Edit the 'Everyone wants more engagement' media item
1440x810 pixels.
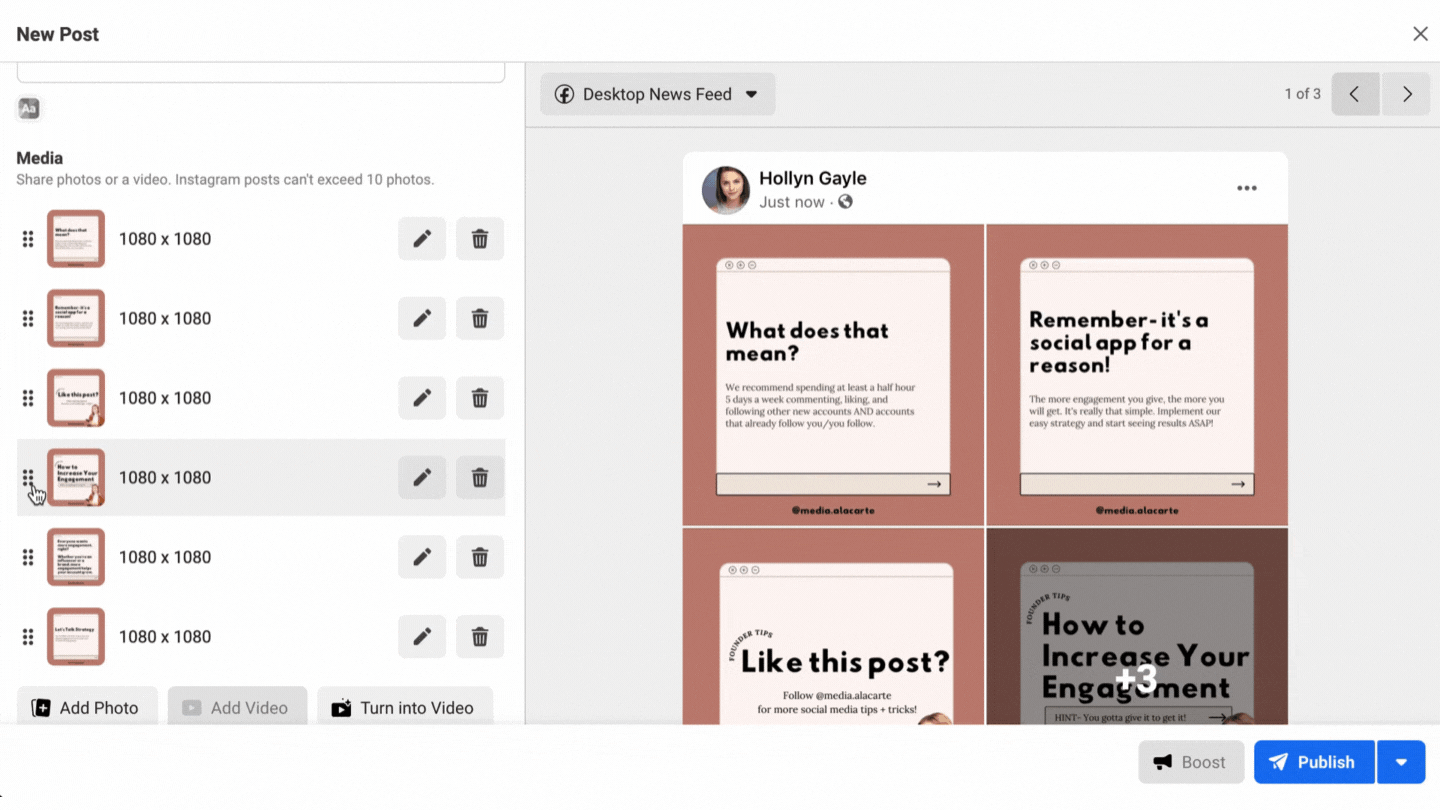tap(422, 557)
